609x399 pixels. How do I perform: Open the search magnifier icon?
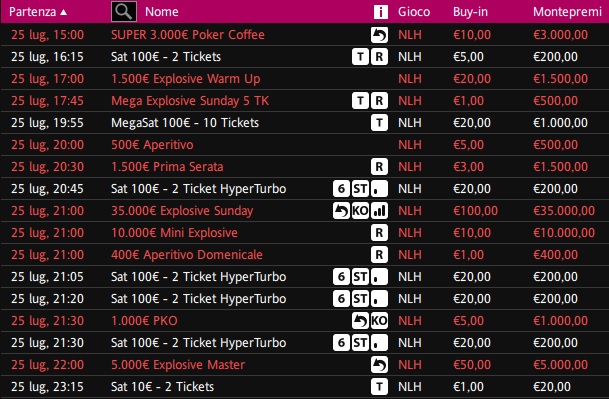tap(124, 11)
